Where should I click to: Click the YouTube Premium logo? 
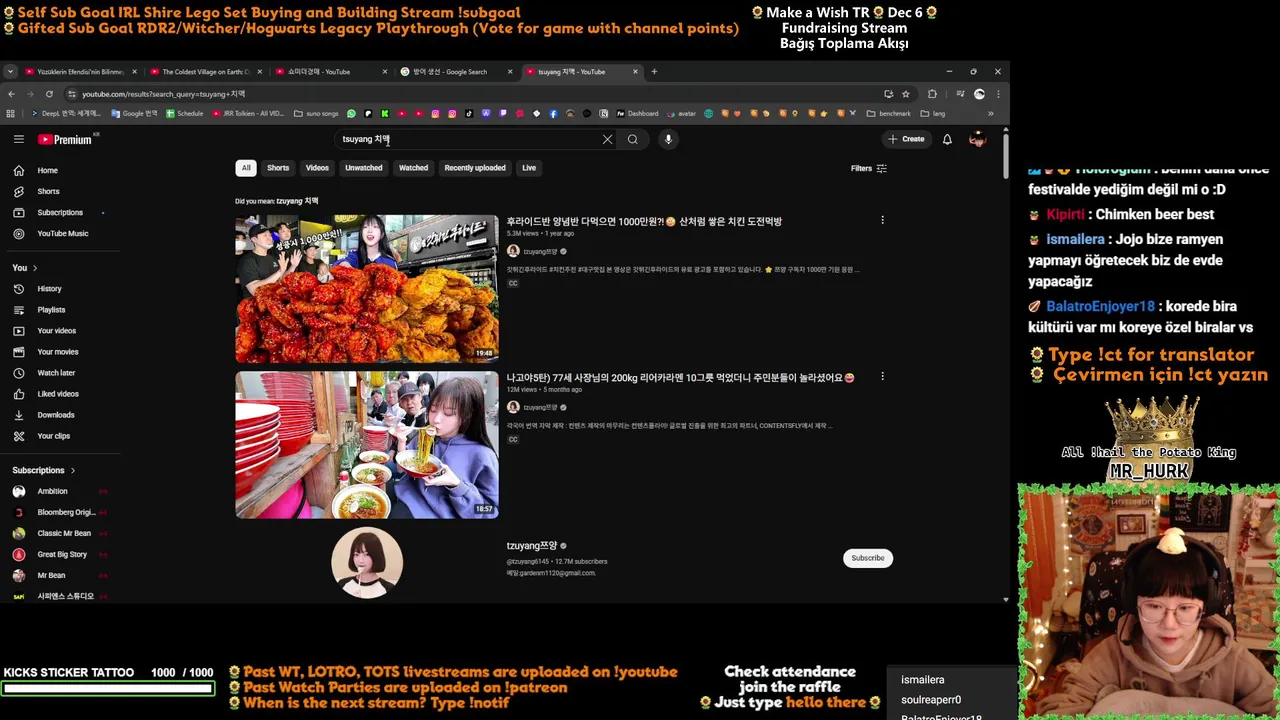(66, 140)
